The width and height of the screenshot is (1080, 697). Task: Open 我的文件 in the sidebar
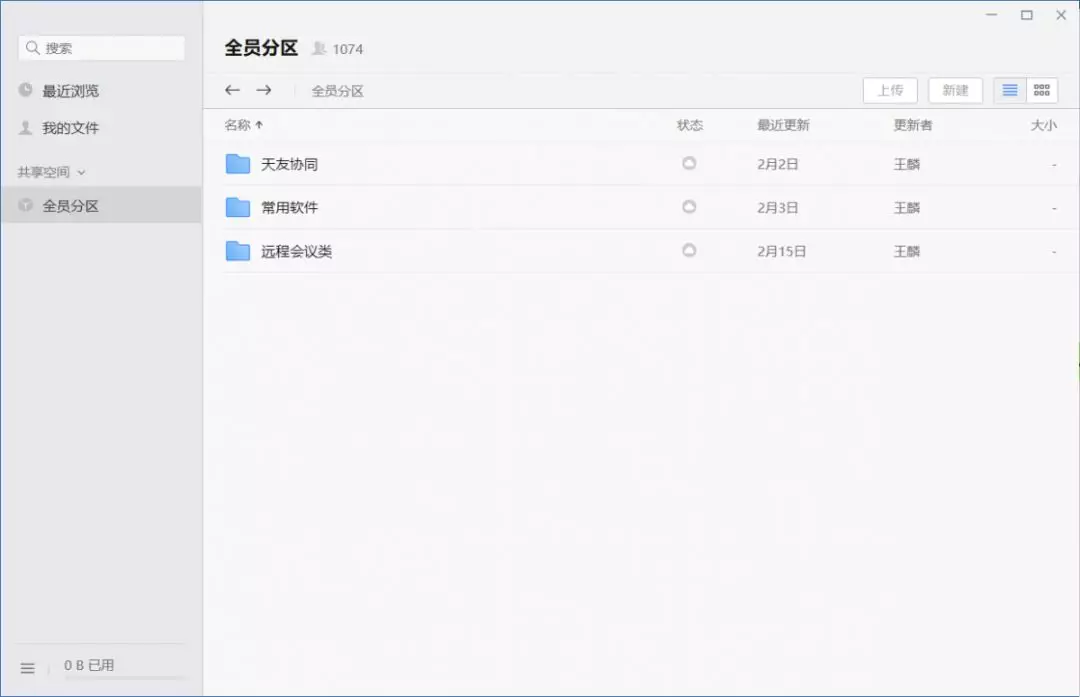70,128
